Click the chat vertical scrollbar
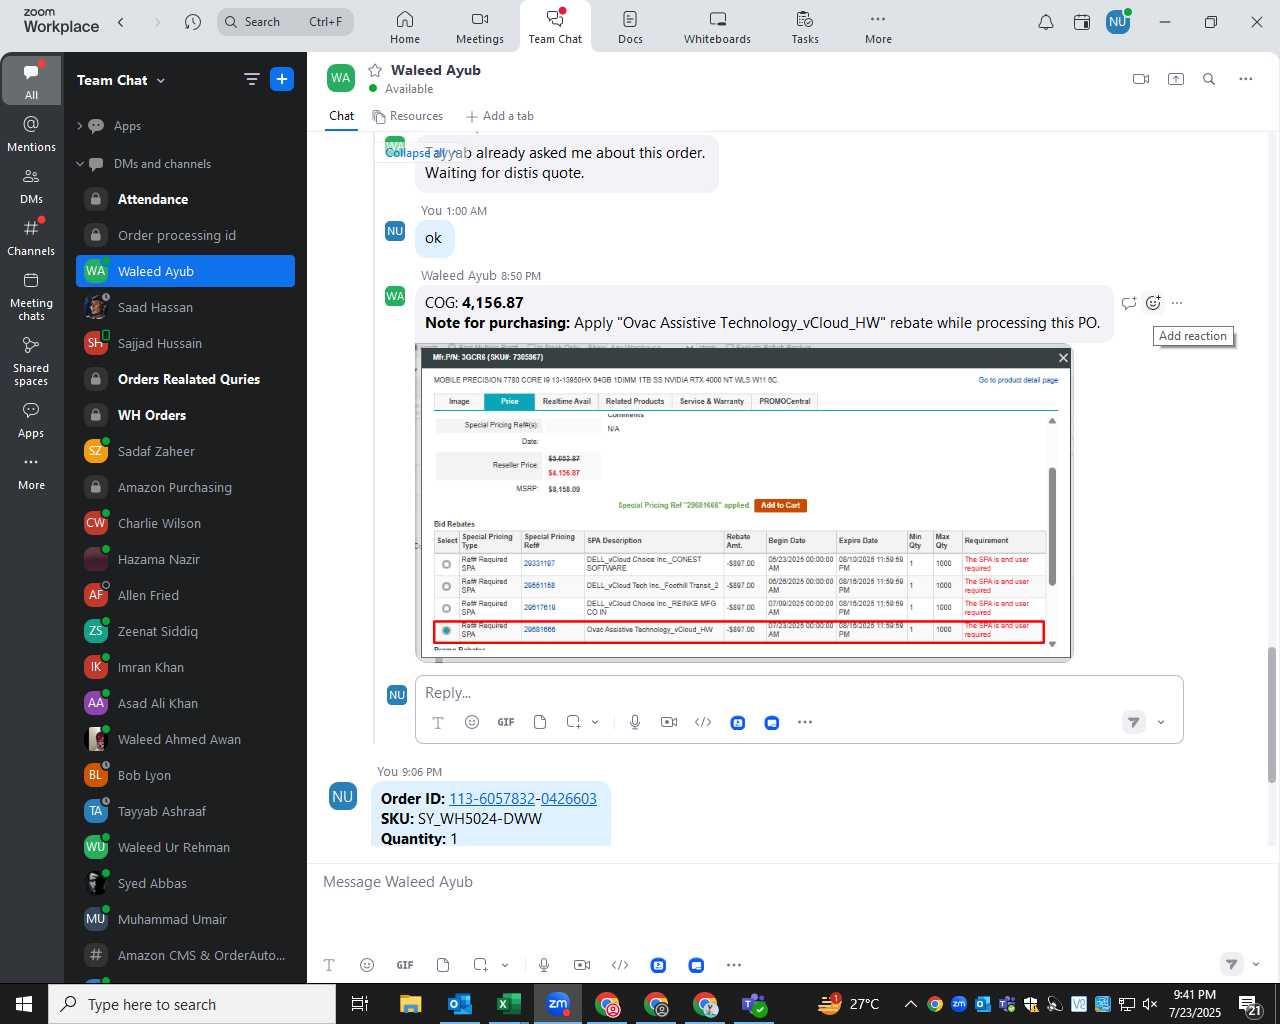This screenshot has width=1280, height=1024. point(1272,714)
